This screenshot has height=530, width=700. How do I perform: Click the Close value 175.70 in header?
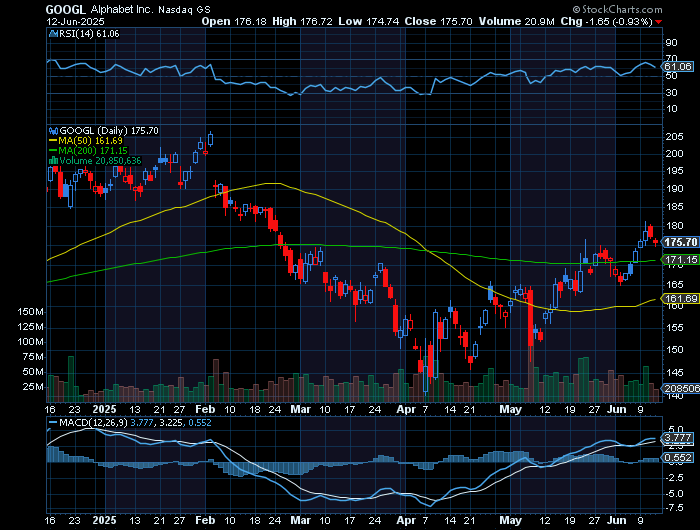click(456, 21)
